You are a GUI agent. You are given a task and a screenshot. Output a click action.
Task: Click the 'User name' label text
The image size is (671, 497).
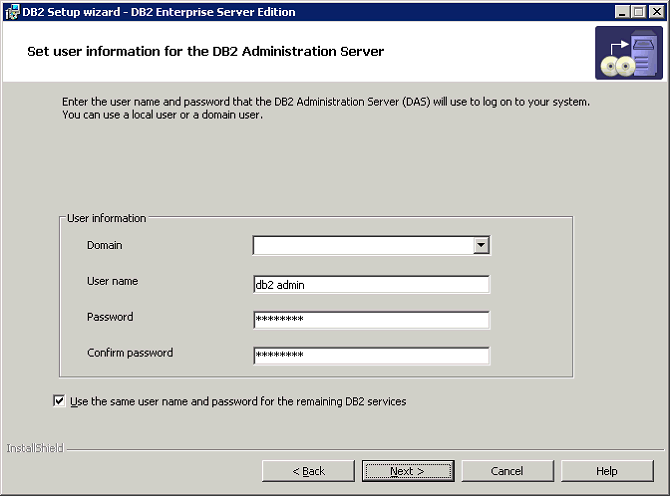[113, 281]
